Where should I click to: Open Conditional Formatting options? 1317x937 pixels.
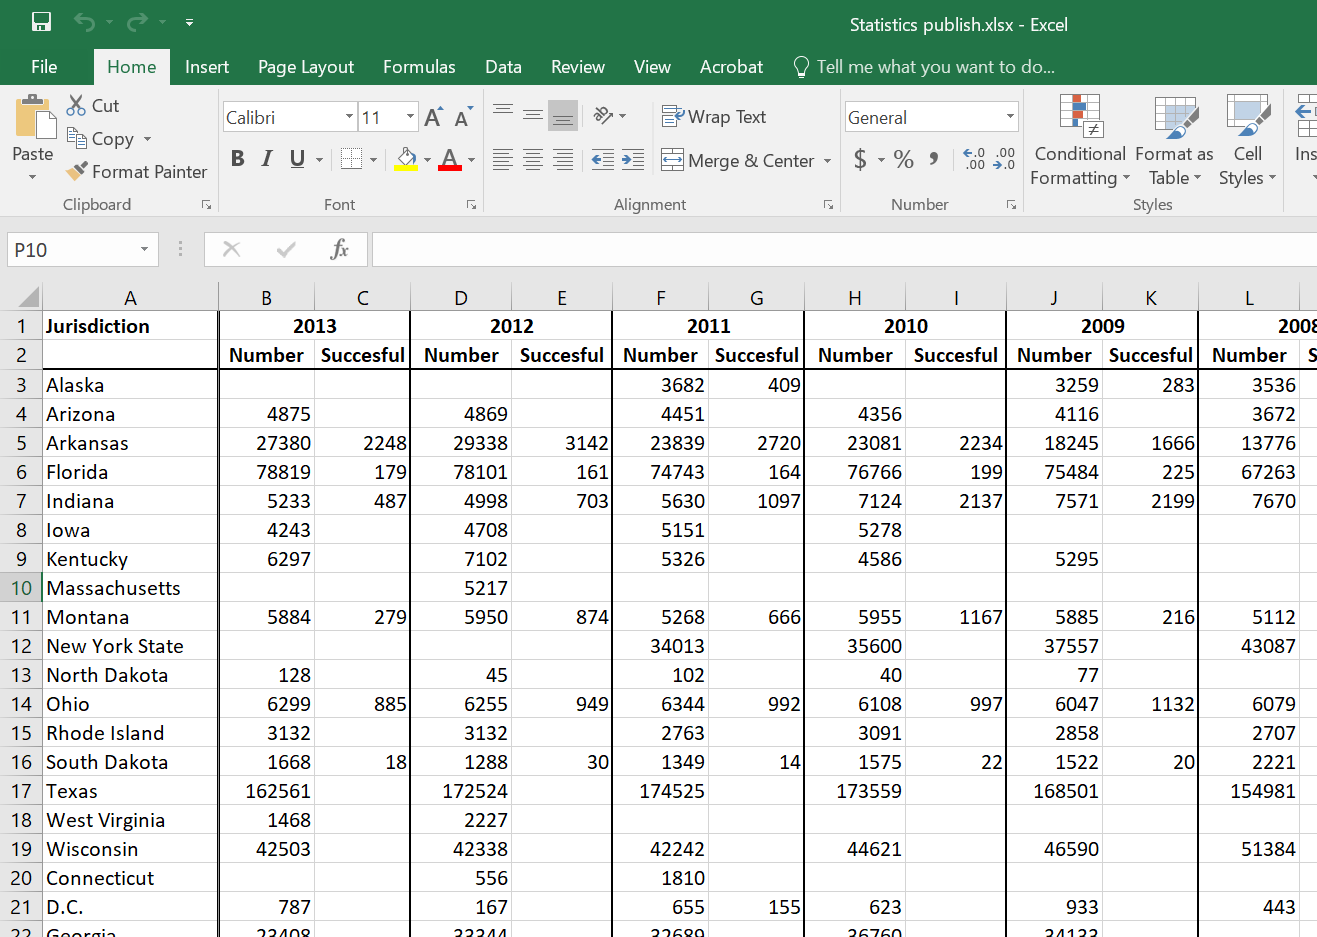coord(1079,140)
